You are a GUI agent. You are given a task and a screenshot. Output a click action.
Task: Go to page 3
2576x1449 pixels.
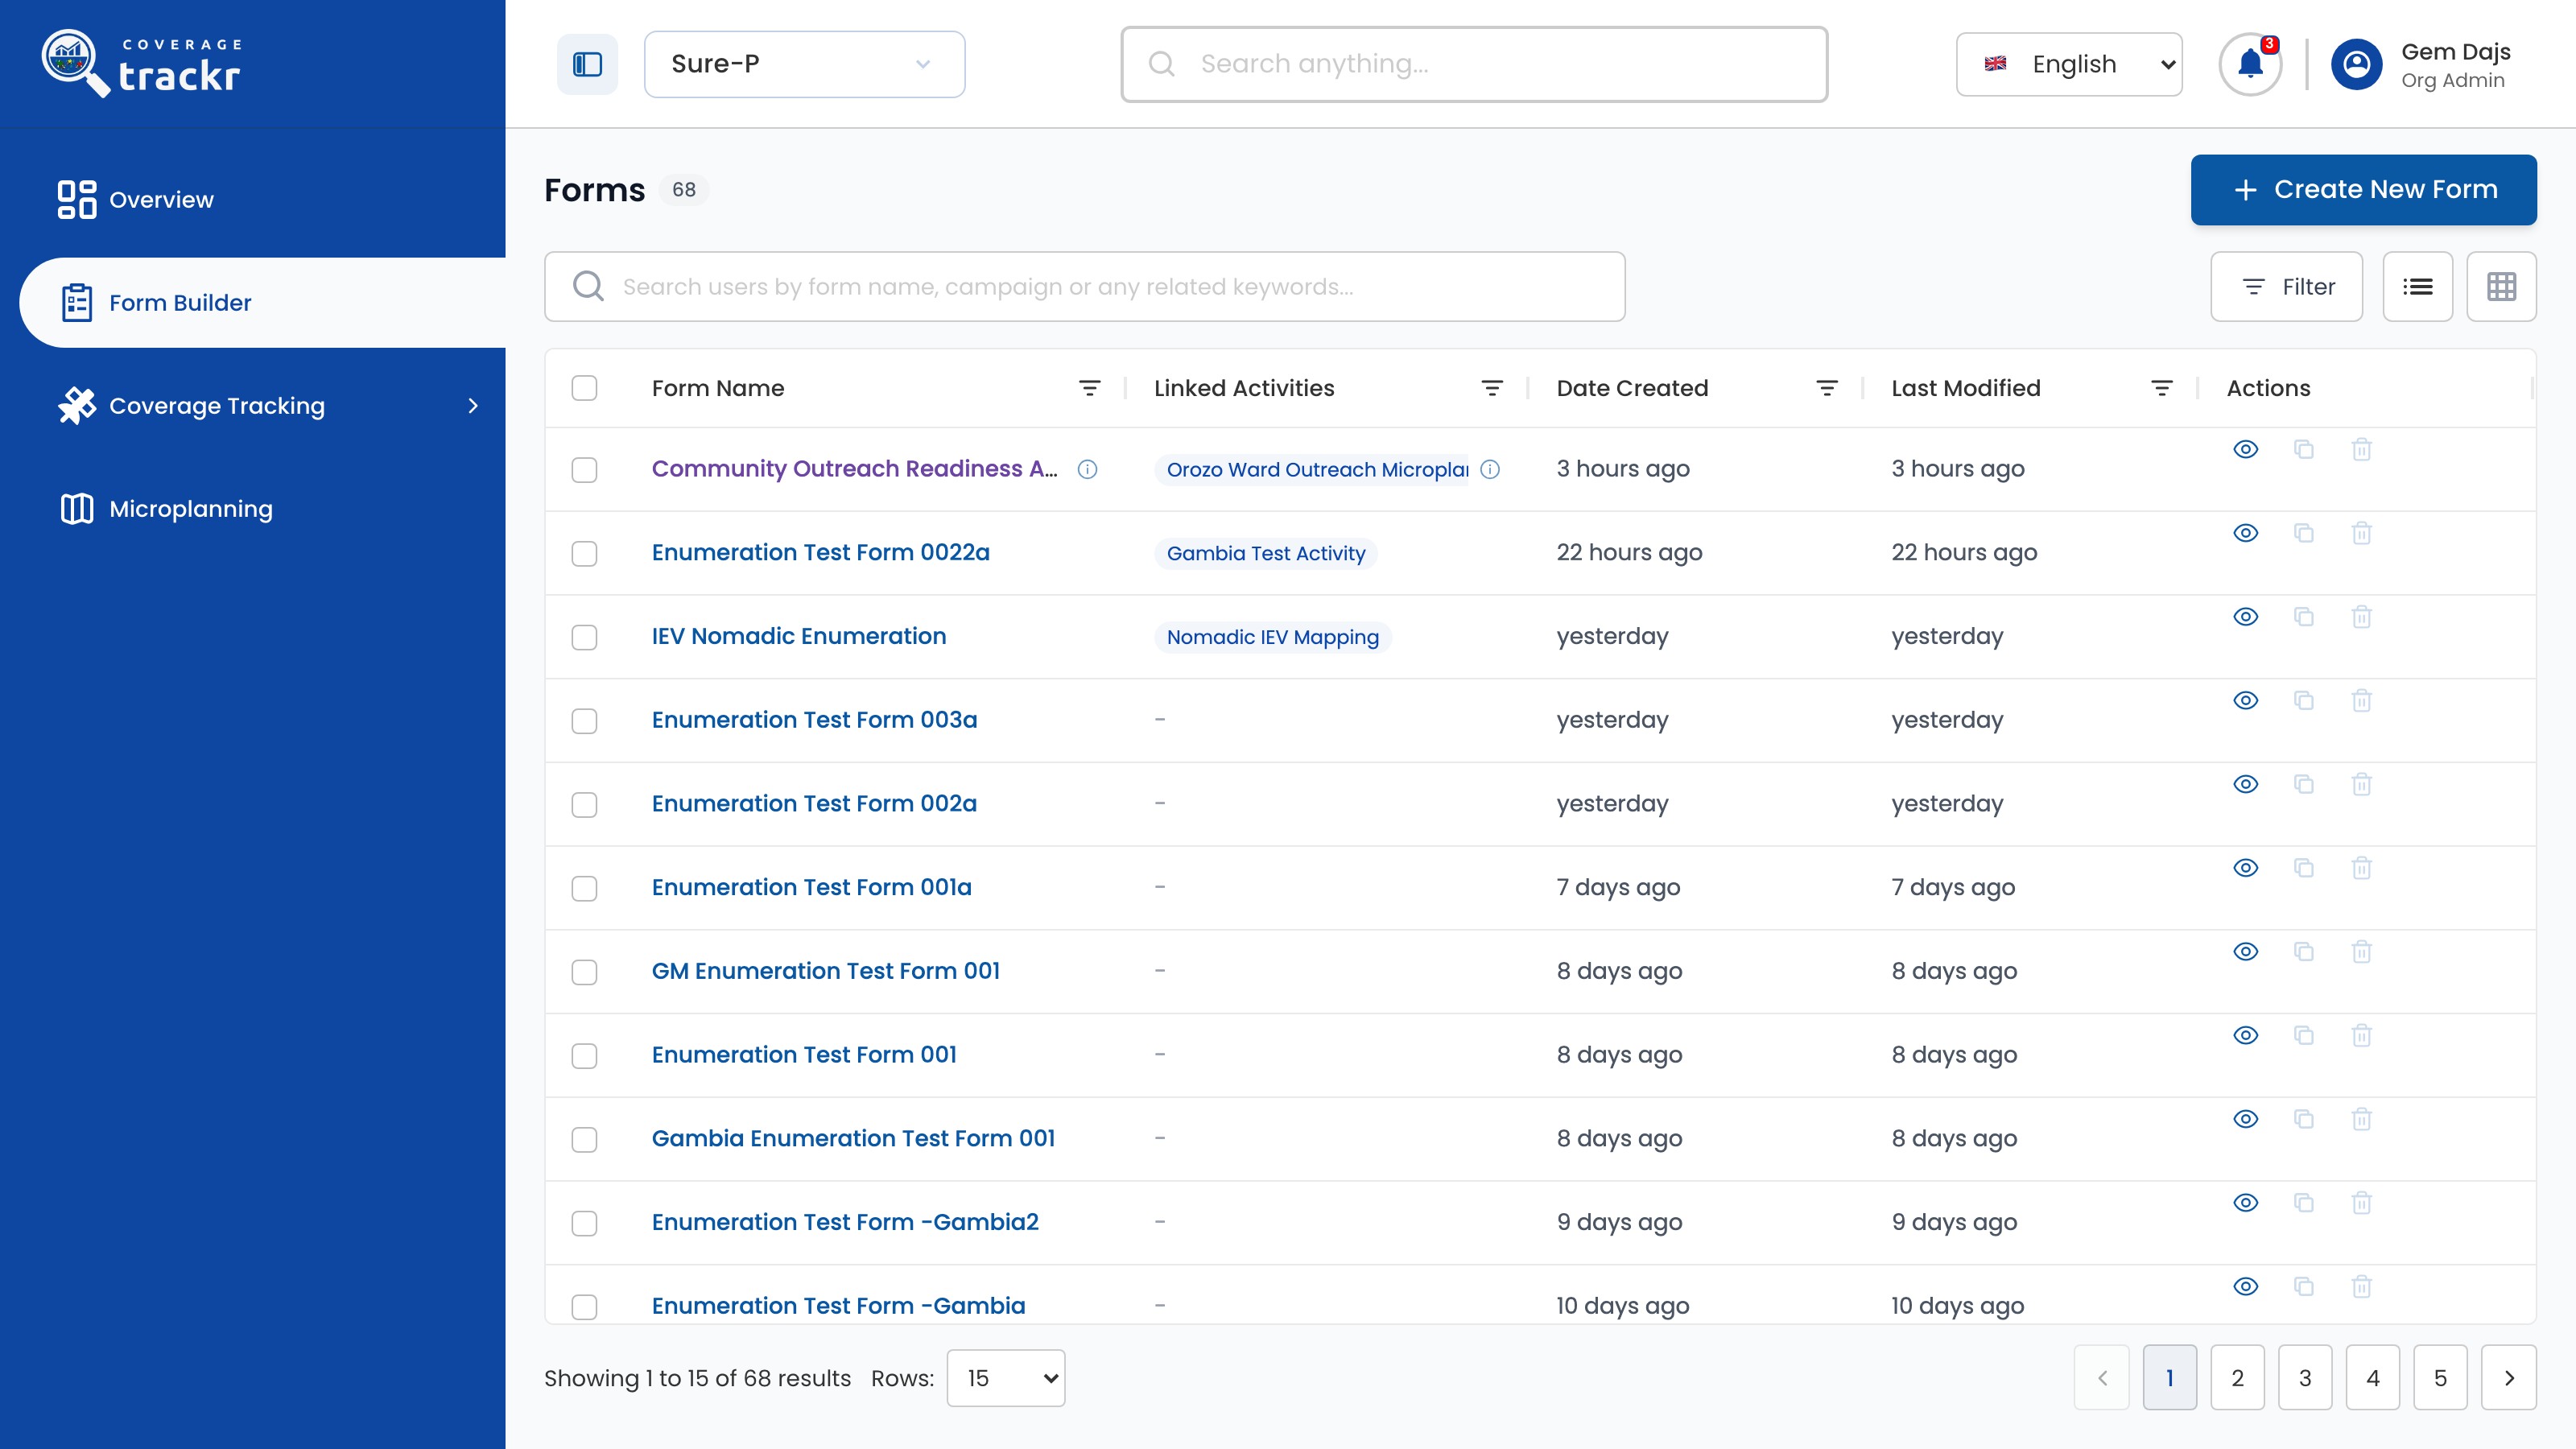tap(2305, 1378)
